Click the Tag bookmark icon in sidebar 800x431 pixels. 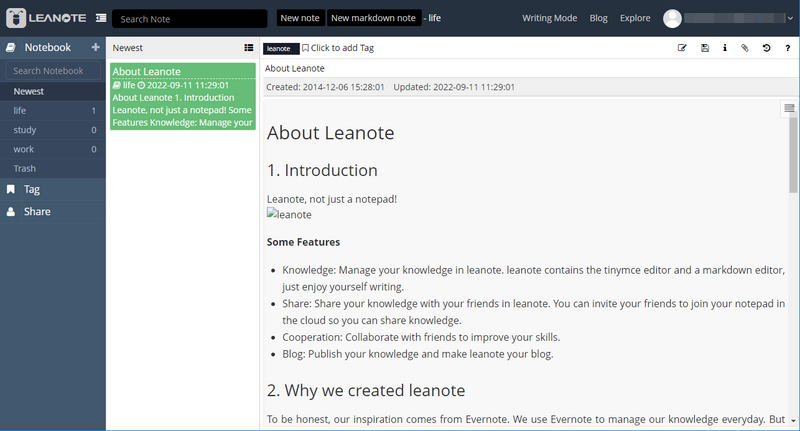point(11,189)
